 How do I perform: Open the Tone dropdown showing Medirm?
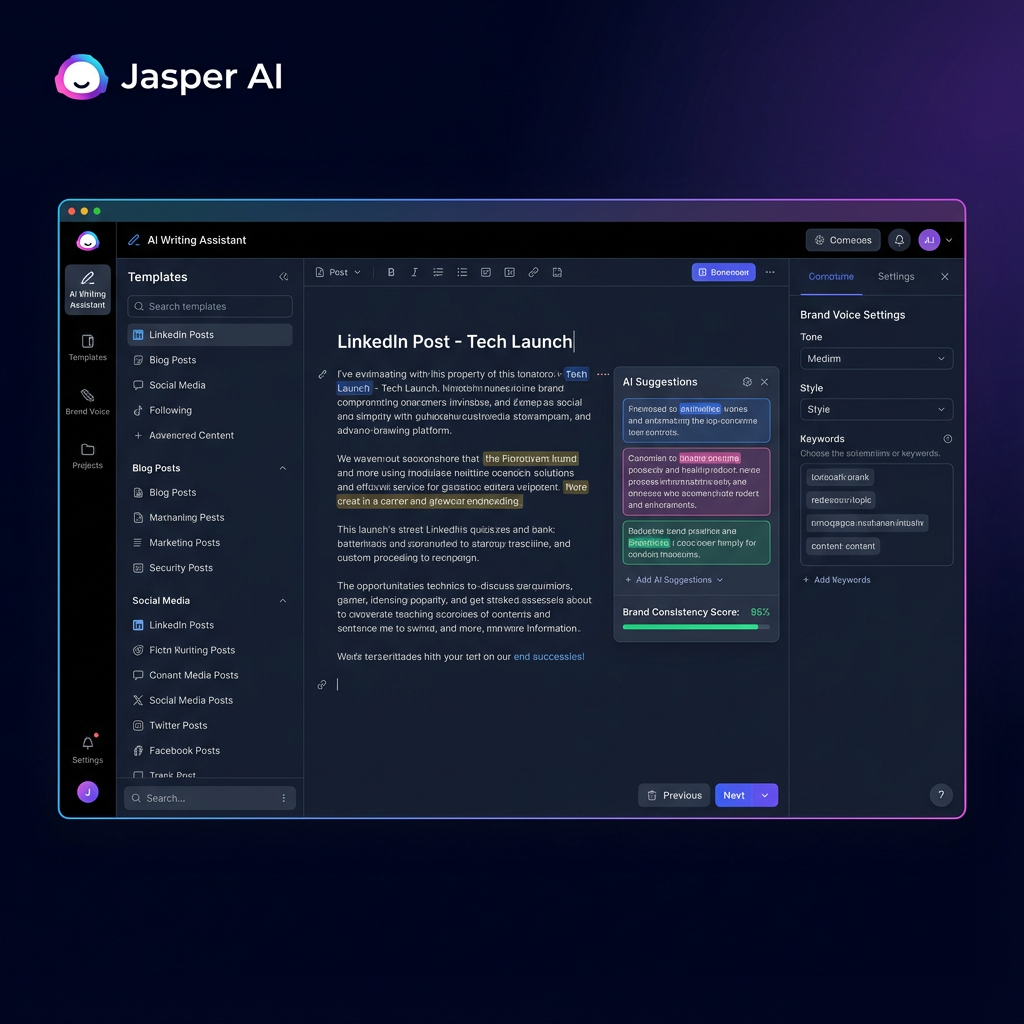tap(876, 359)
